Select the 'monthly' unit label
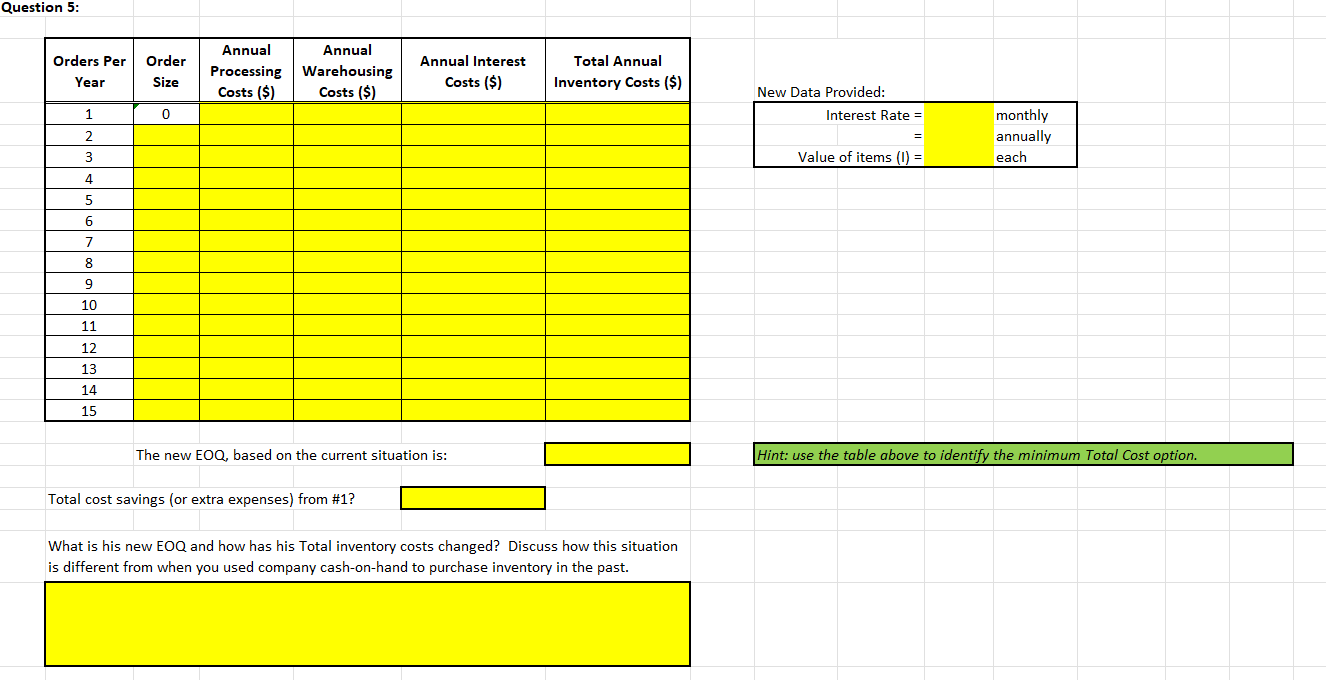1326x680 pixels. tap(1022, 115)
